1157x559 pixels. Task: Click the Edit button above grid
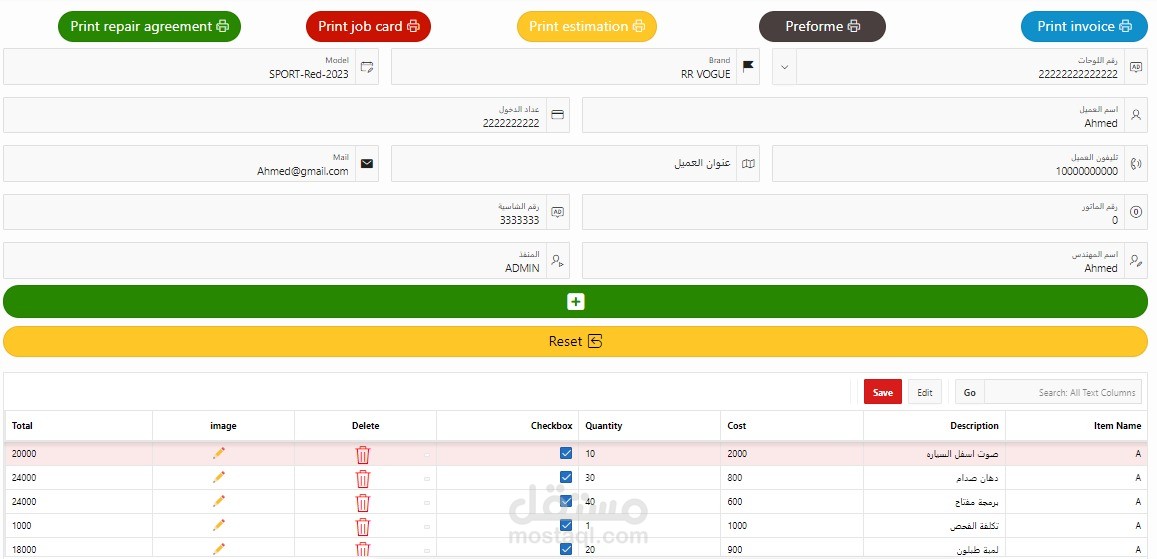pyautogui.click(x=925, y=392)
